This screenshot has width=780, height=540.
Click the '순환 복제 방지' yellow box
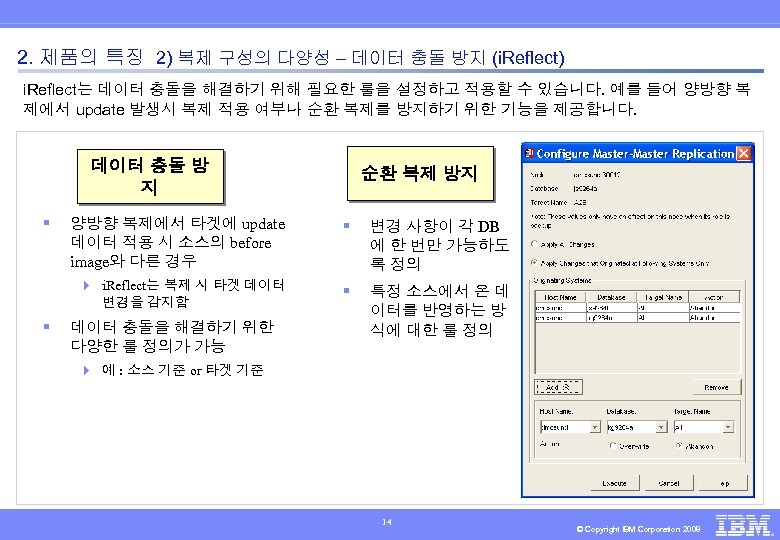tap(420, 173)
